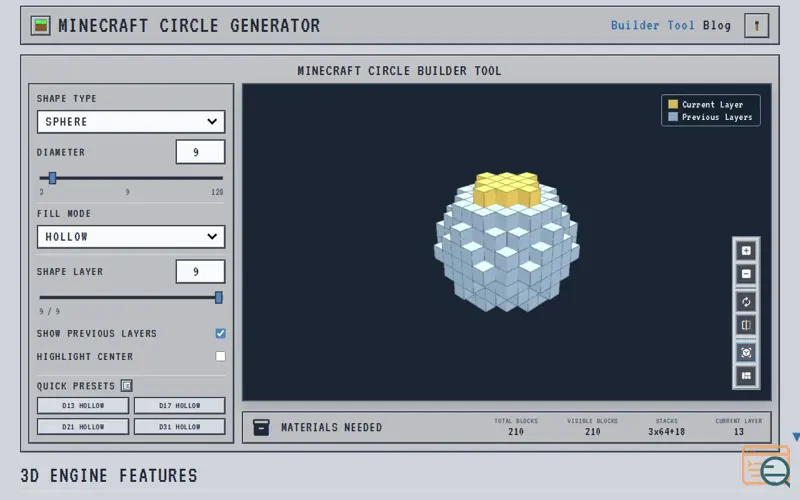Click the '9 / 9' layer counter text
The width and height of the screenshot is (800, 500).
click(x=49, y=311)
